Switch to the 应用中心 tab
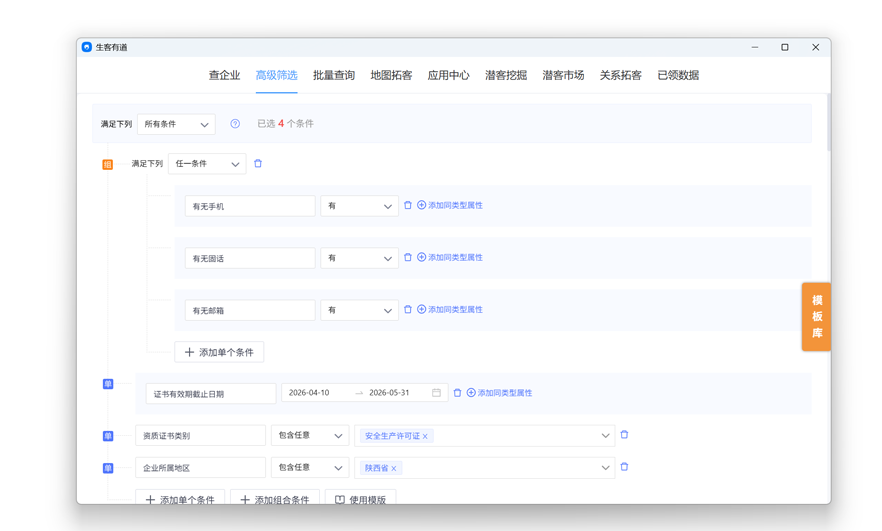 448,75
